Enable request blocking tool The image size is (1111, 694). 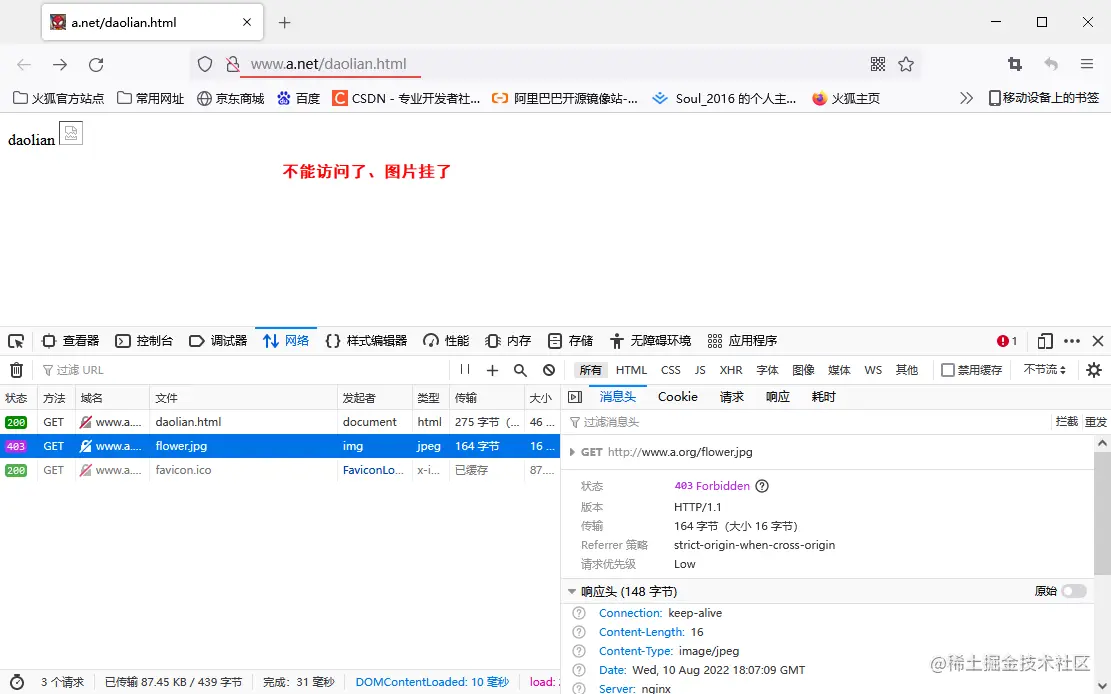(x=548, y=370)
